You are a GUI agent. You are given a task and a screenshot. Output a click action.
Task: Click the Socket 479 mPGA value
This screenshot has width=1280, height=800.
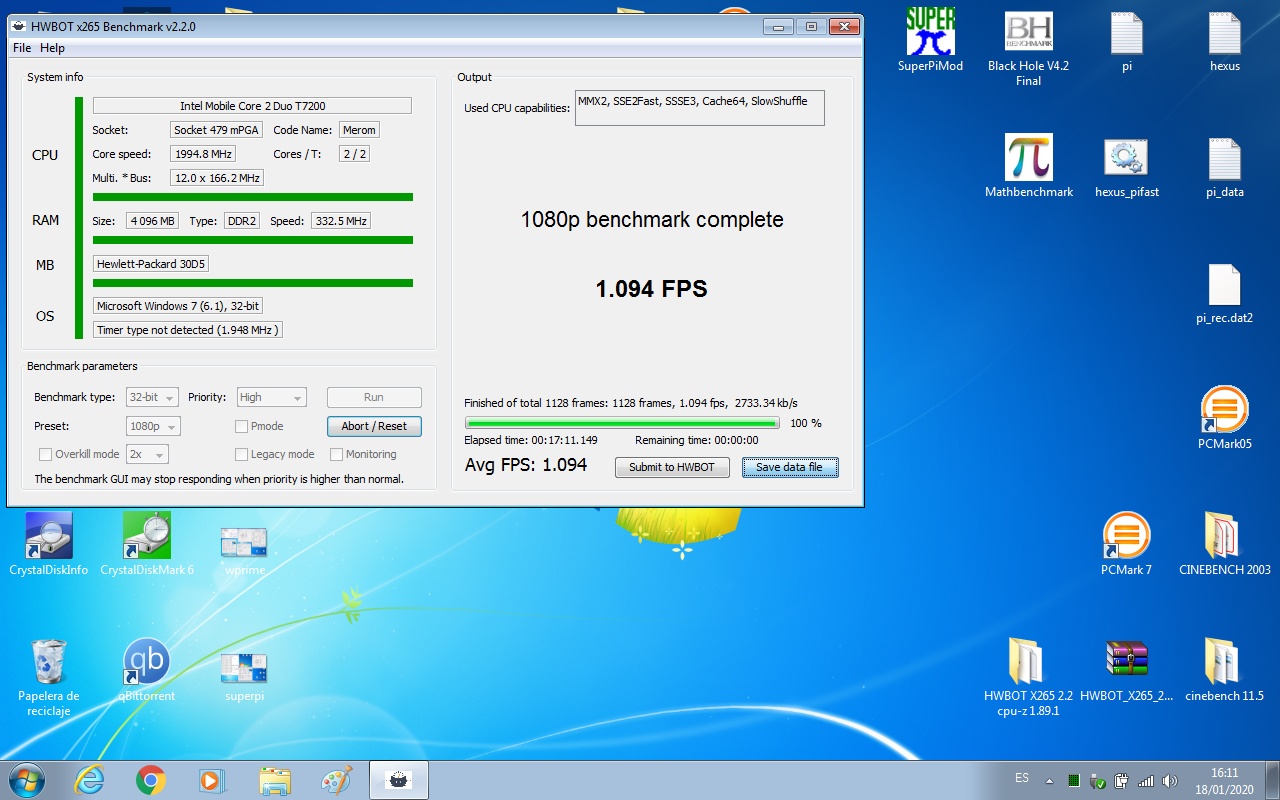216,130
